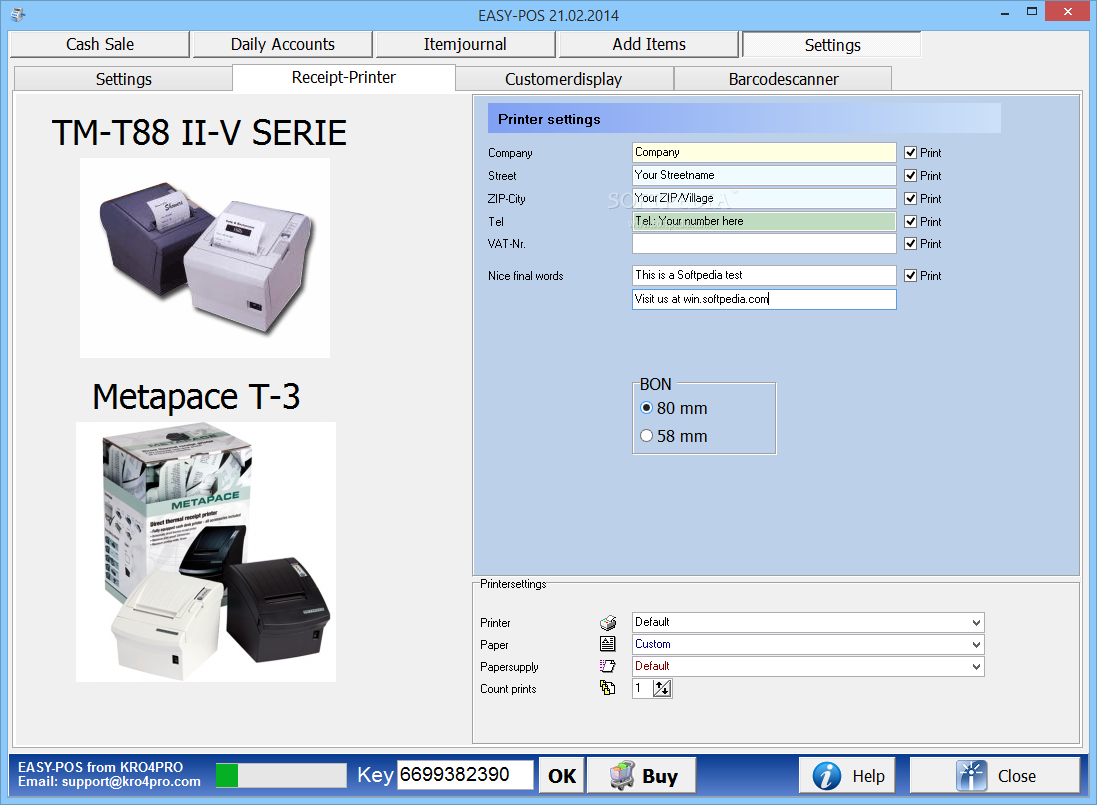Open Help with the info button
Screen dimensions: 1097x805
click(847, 776)
